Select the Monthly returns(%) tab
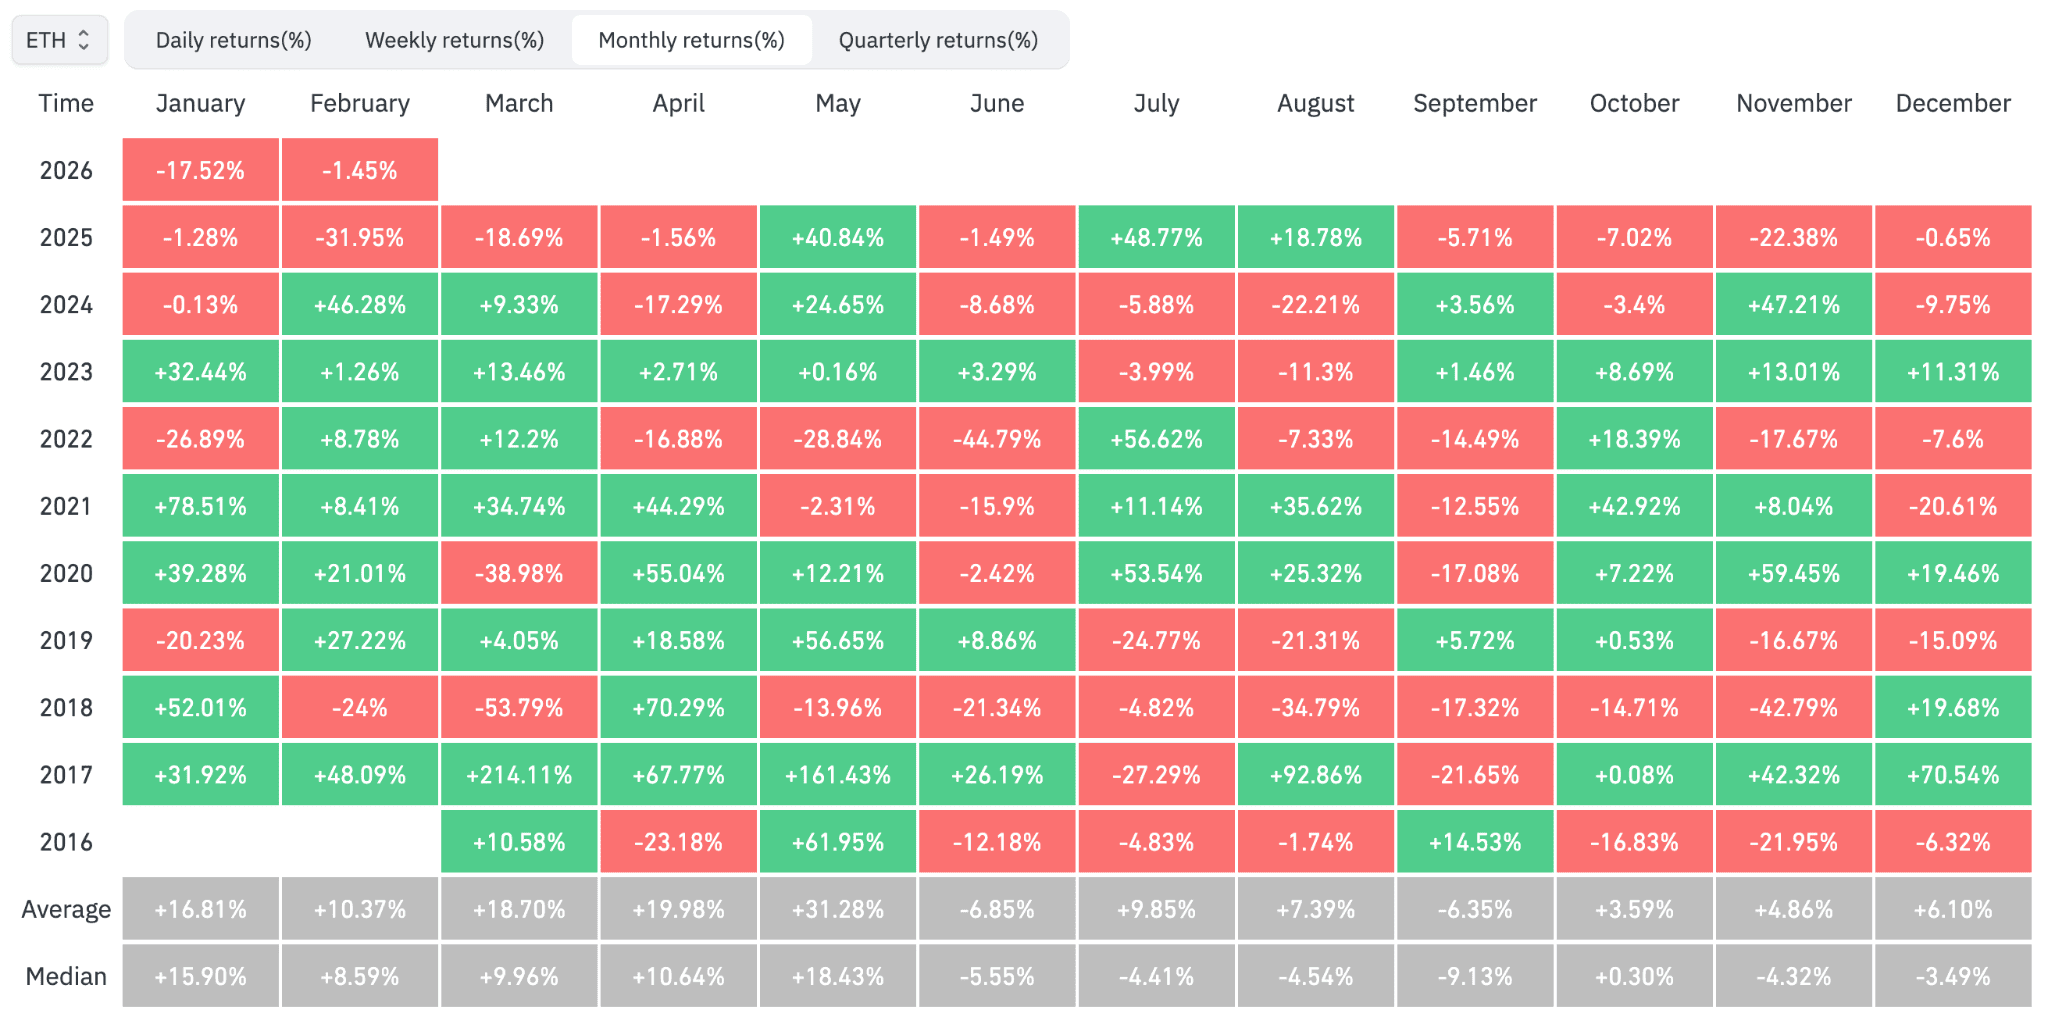2048x1022 pixels. (691, 40)
